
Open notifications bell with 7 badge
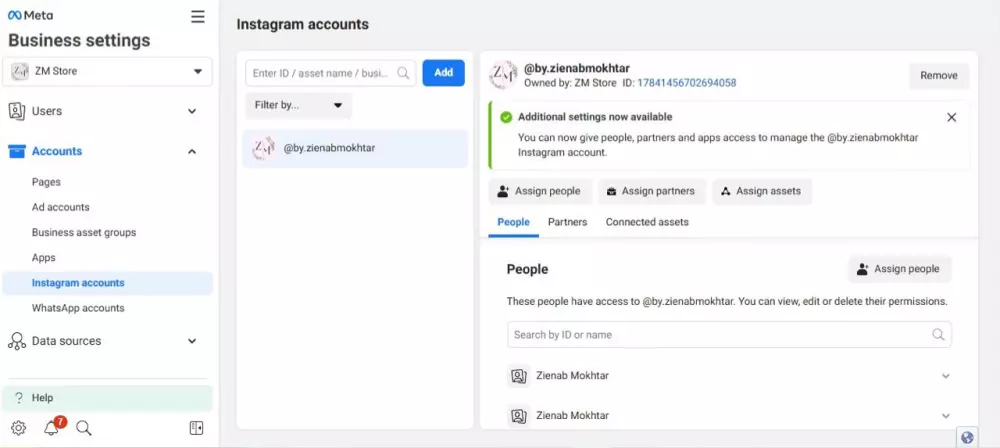point(52,428)
